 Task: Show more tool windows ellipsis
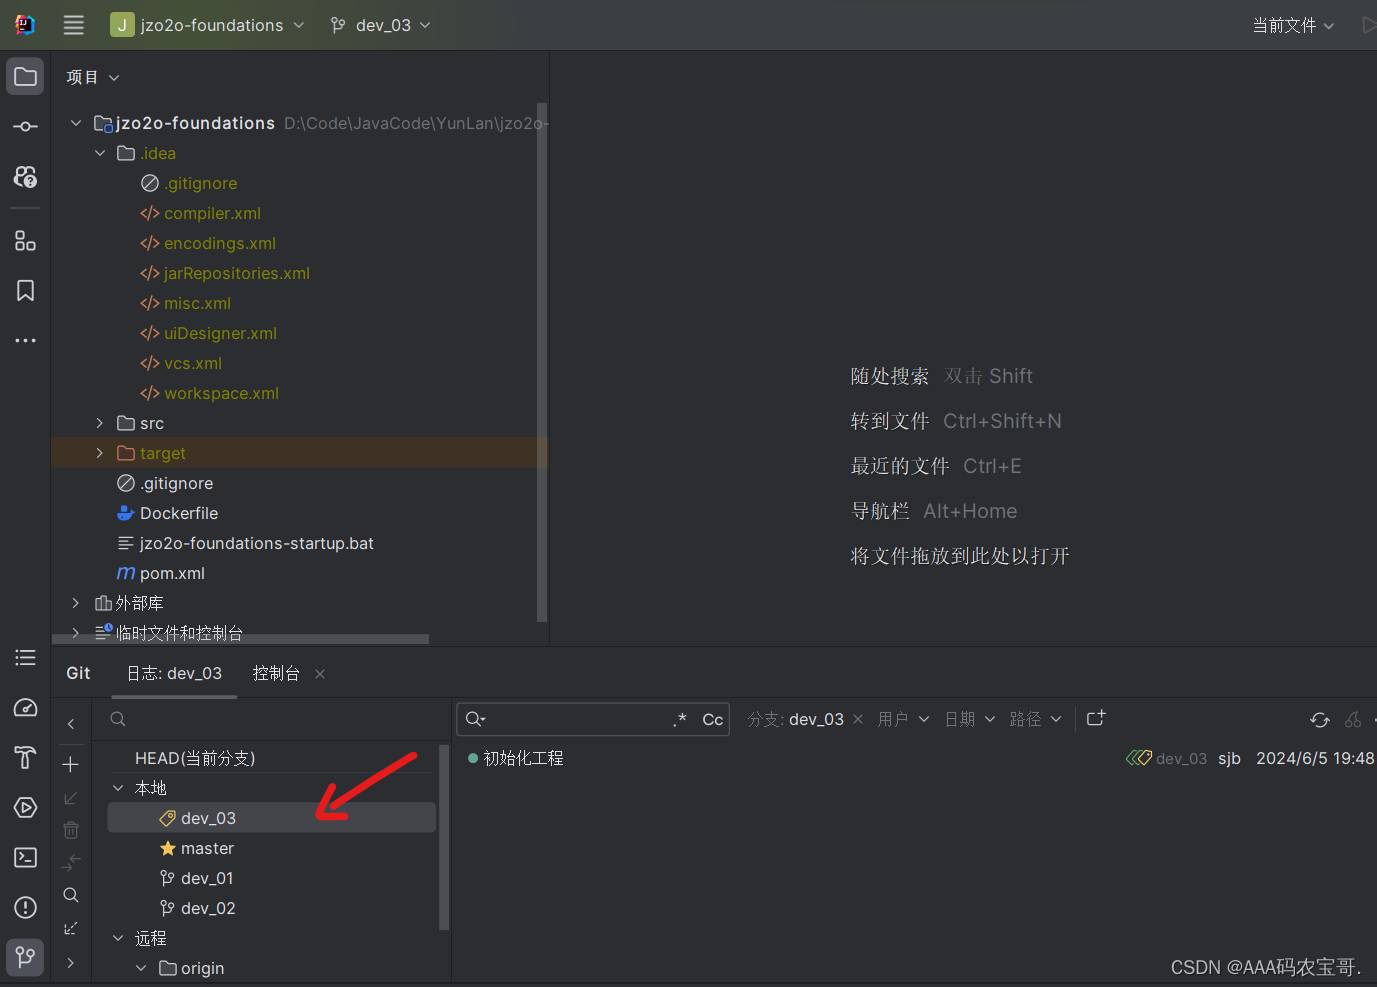tap(26, 341)
